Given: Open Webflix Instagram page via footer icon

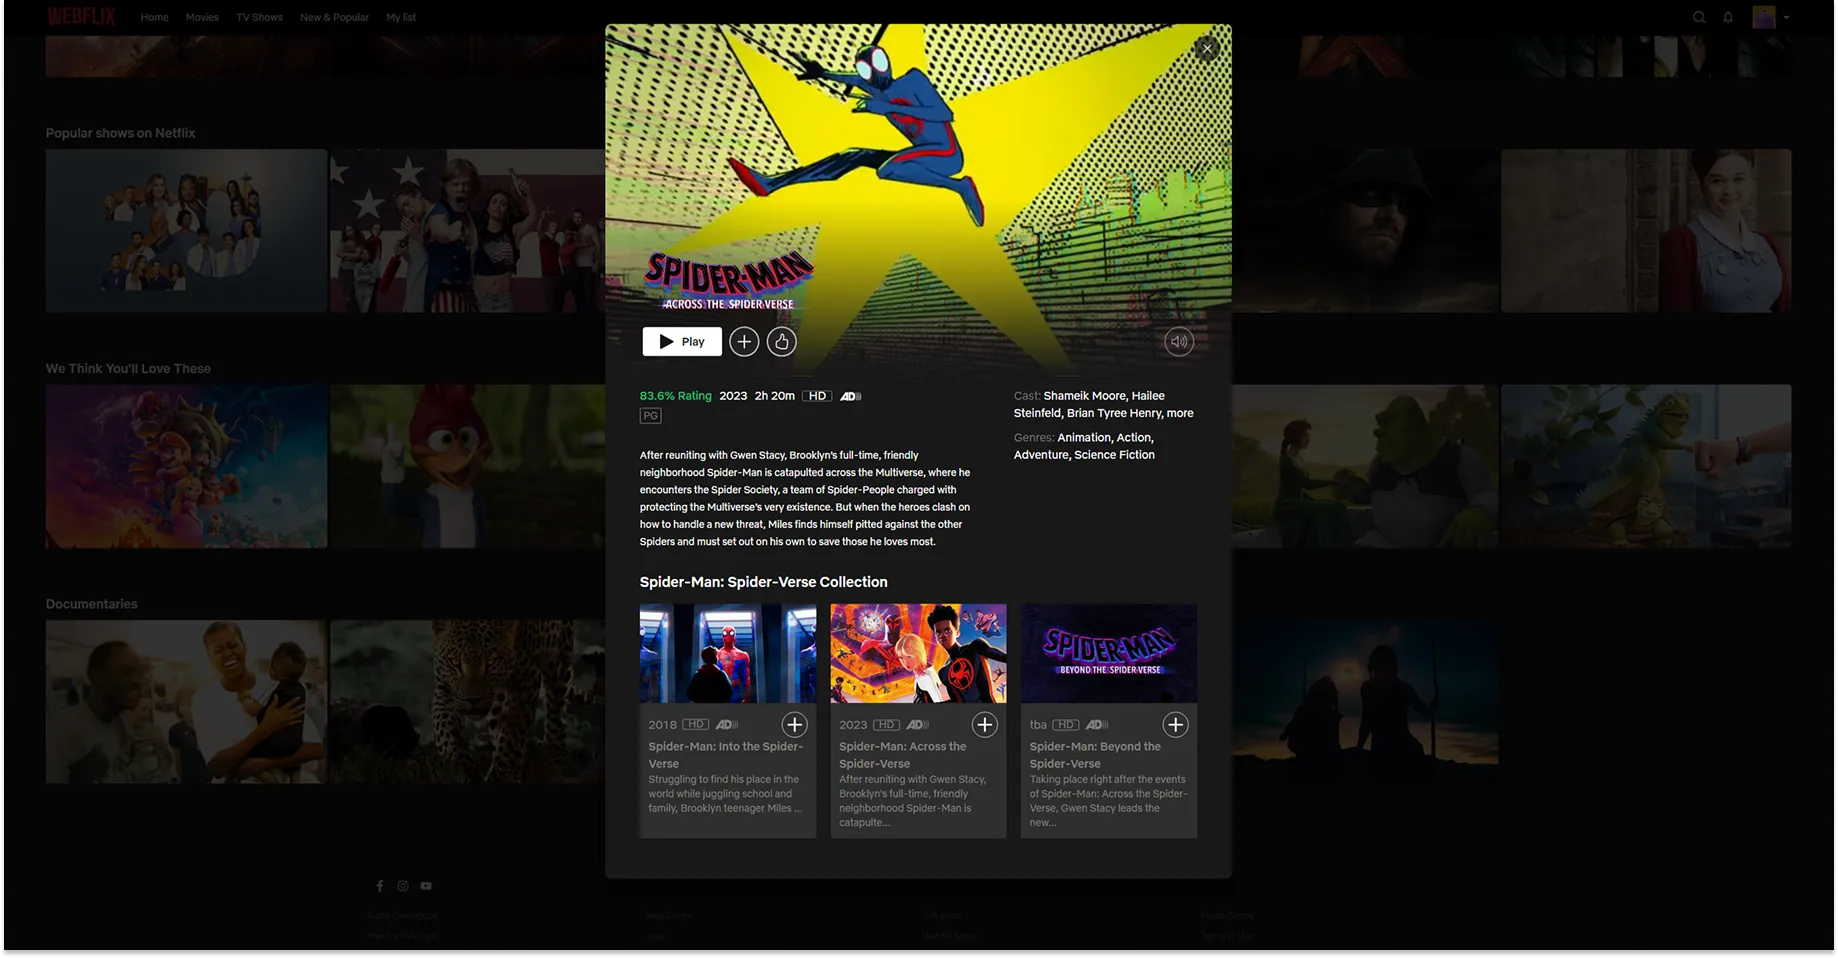Looking at the screenshot, I should 402,886.
